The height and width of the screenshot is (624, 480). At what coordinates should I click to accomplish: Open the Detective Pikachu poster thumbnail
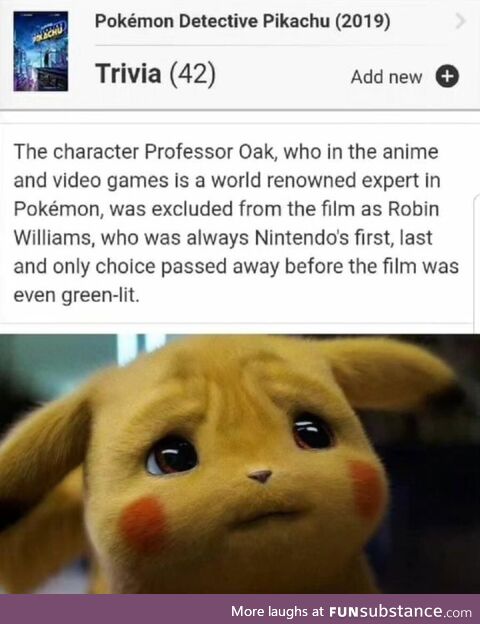point(41,51)
